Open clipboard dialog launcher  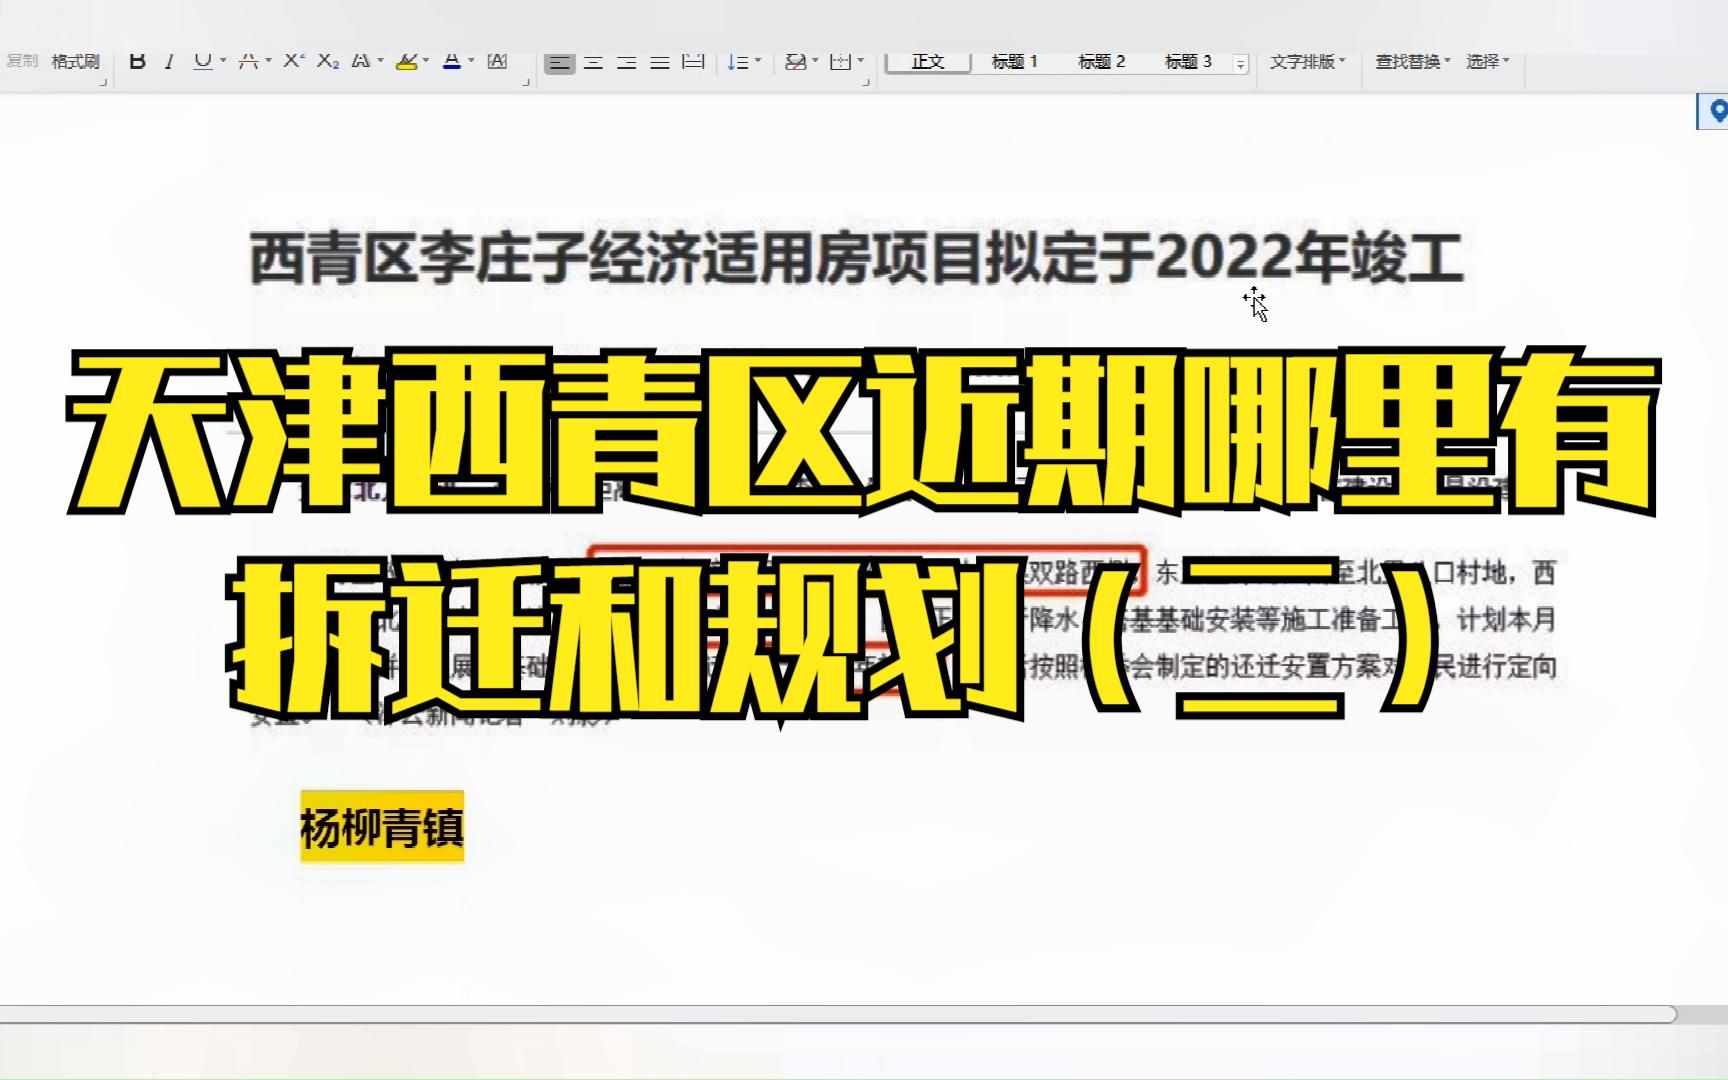103,82
